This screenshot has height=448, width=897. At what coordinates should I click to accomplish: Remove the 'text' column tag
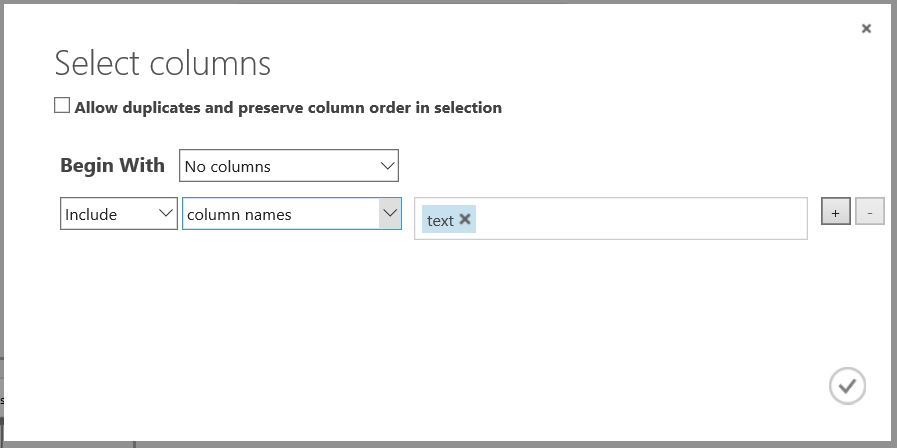tap(465, 220)
